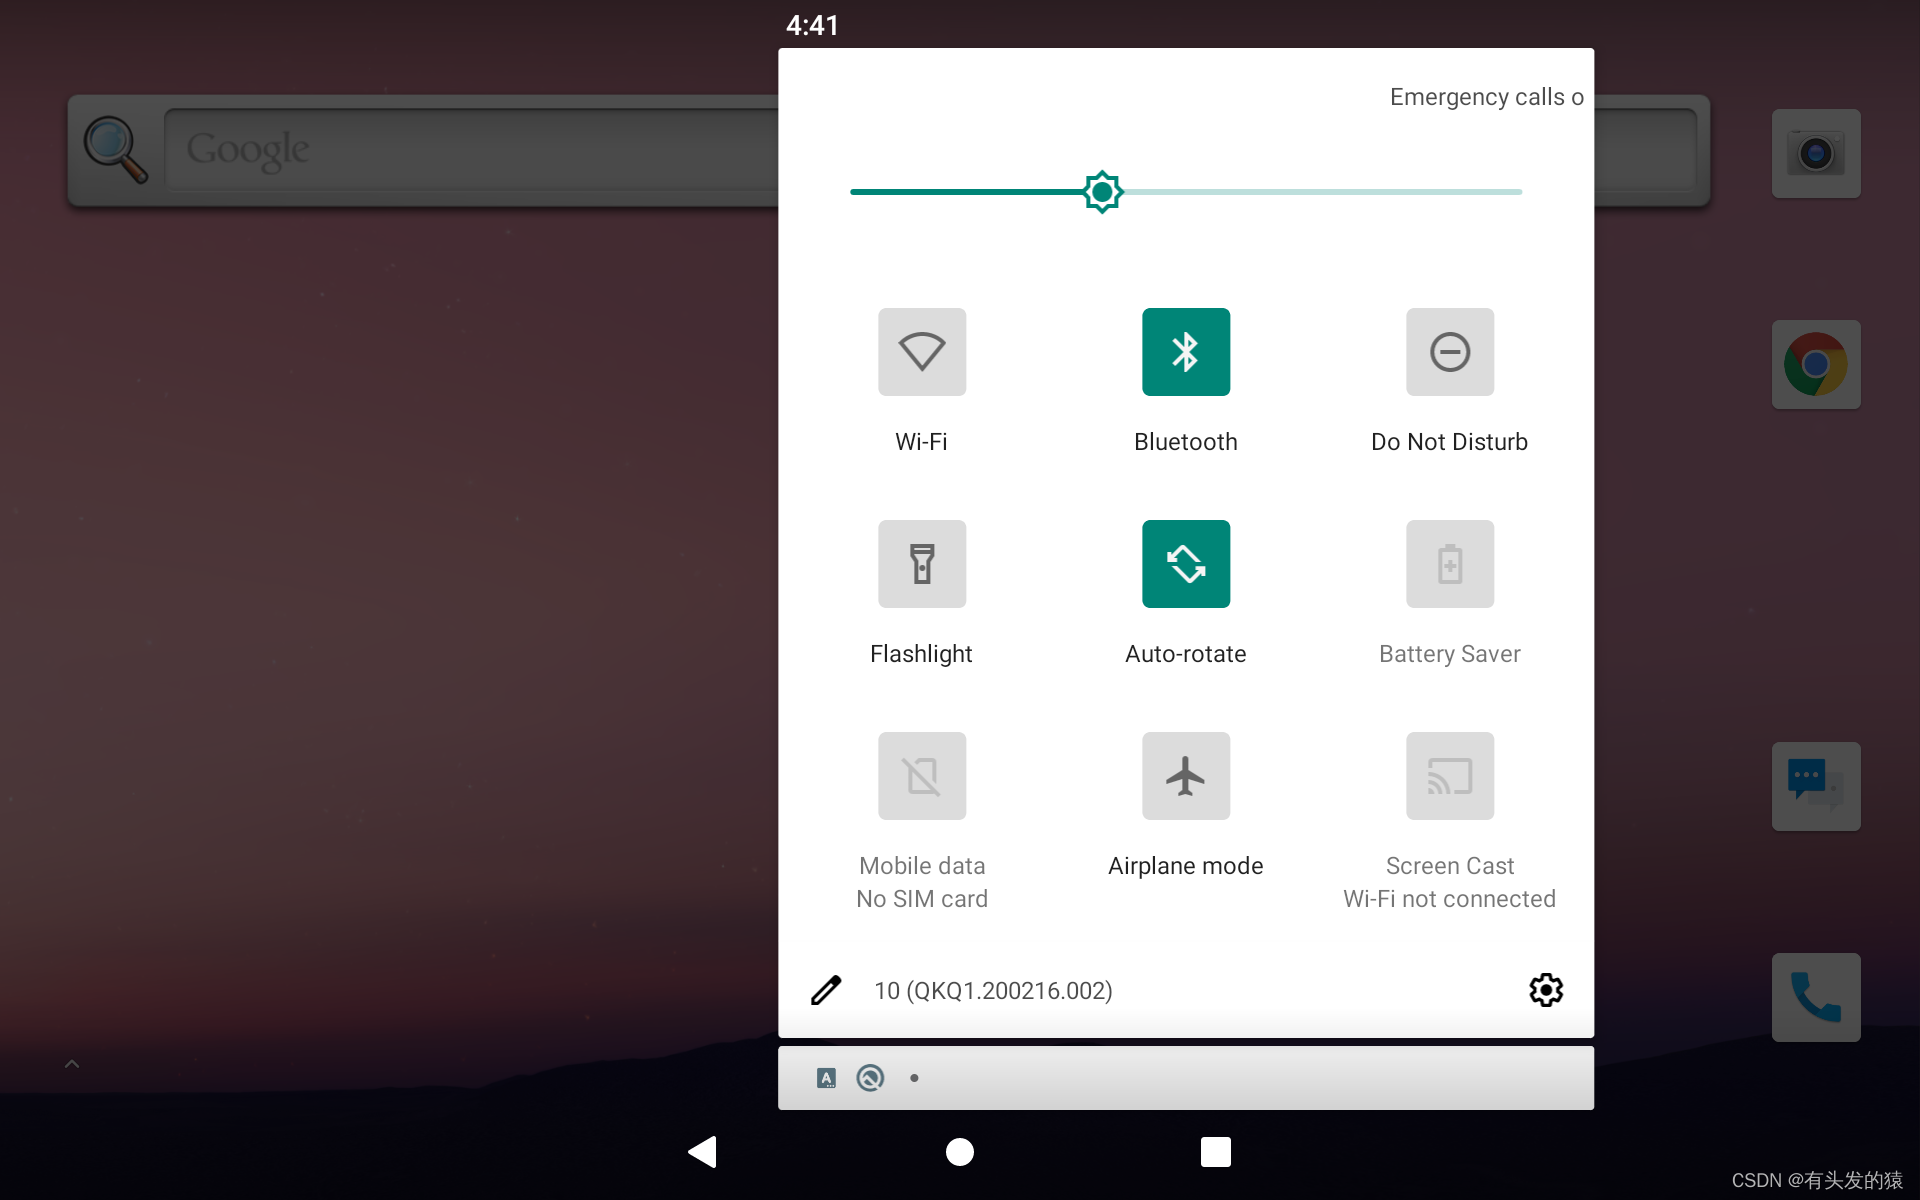Expand the app drawer up chevron

(x=72, y=1064)
